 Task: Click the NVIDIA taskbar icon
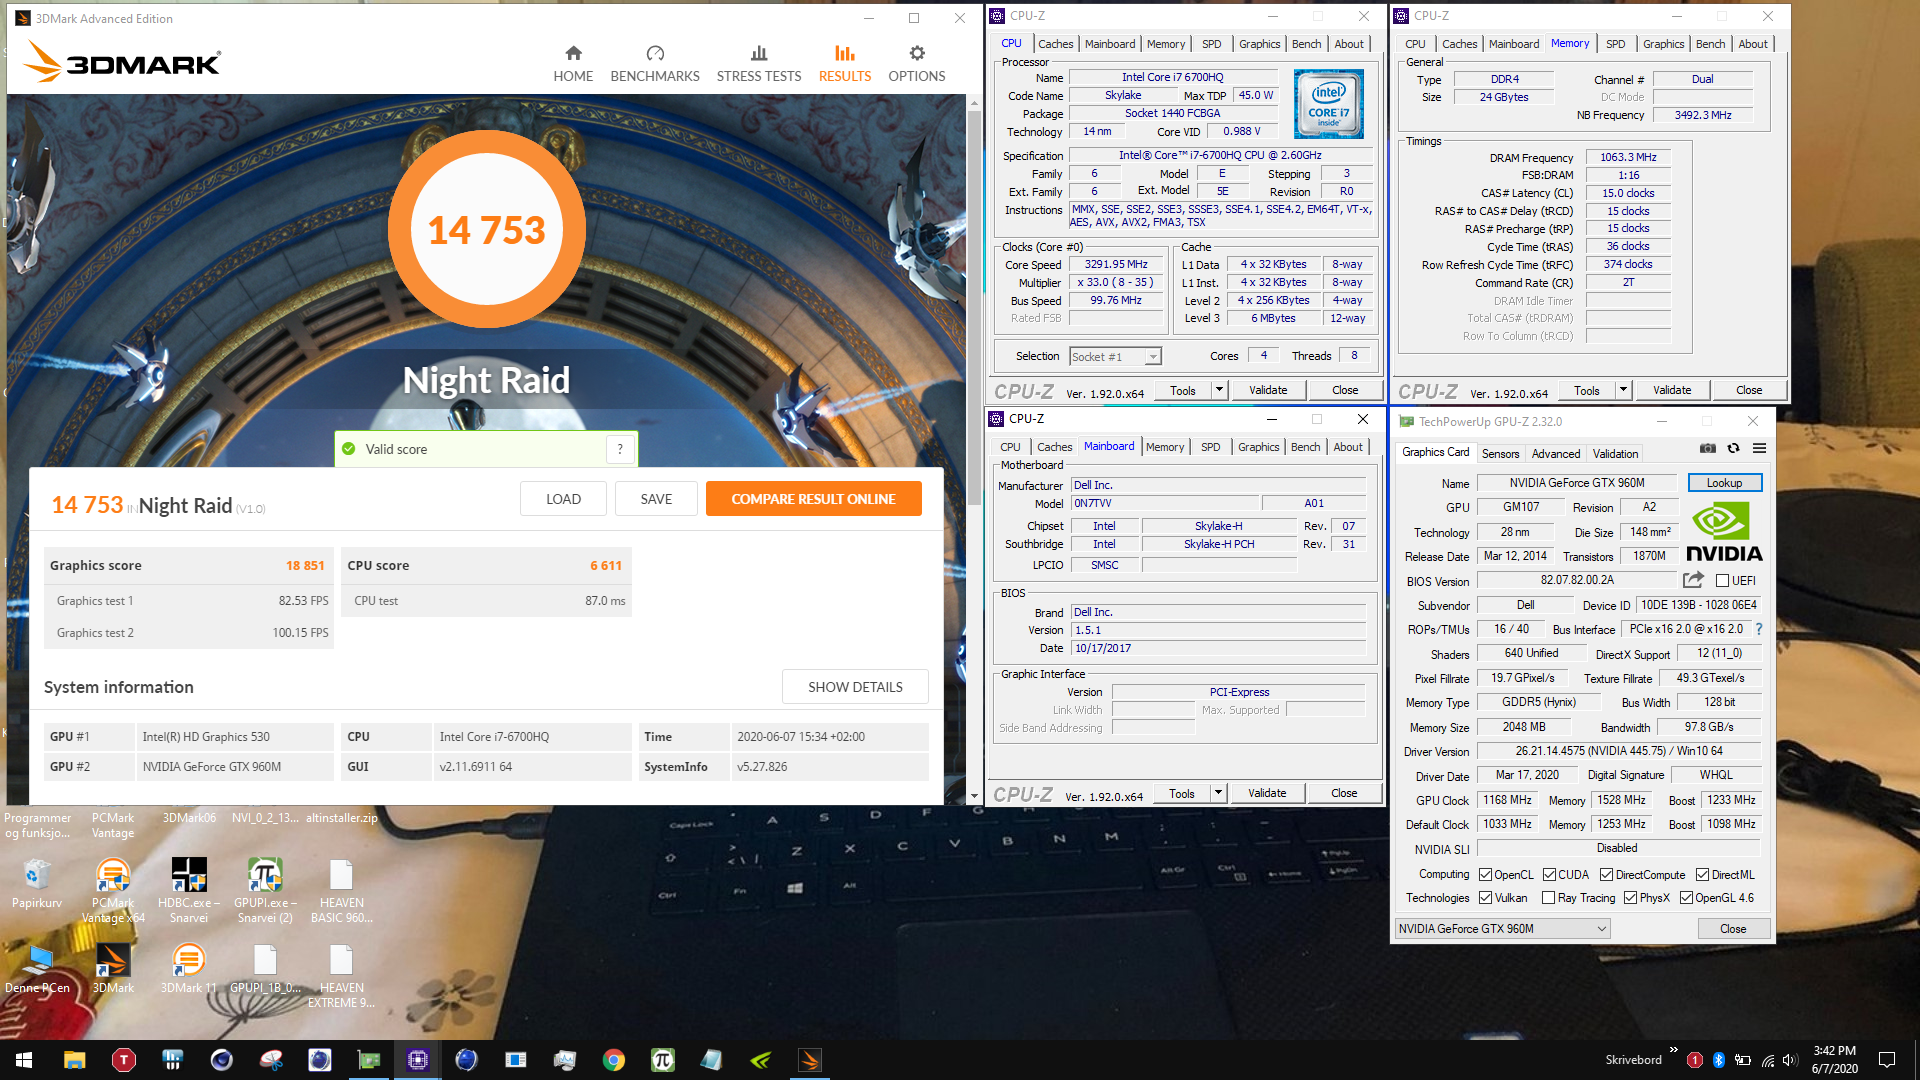click(x=761, y=1060)
